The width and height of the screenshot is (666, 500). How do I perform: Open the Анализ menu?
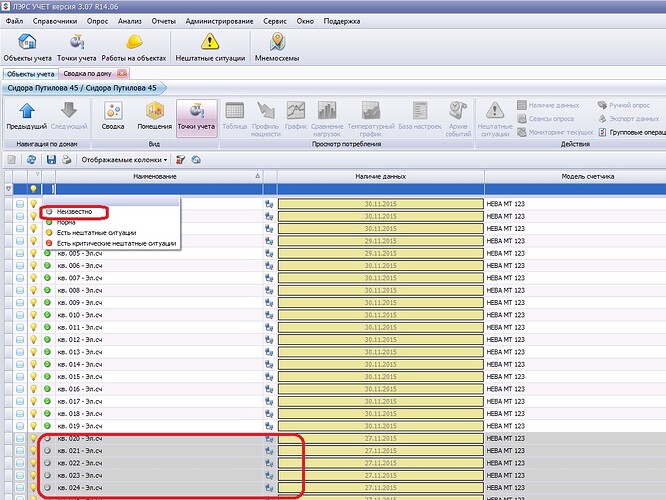(x=130, y=21)
